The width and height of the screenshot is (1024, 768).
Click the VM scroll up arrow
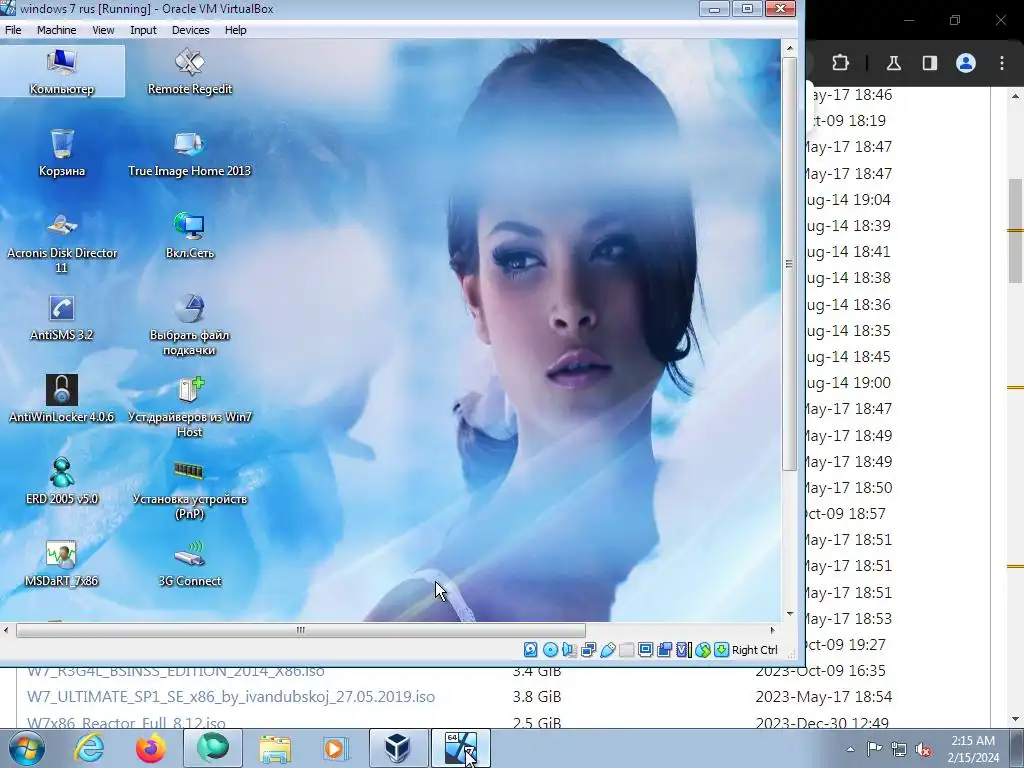pyautogui.click(x=789, y=48)
